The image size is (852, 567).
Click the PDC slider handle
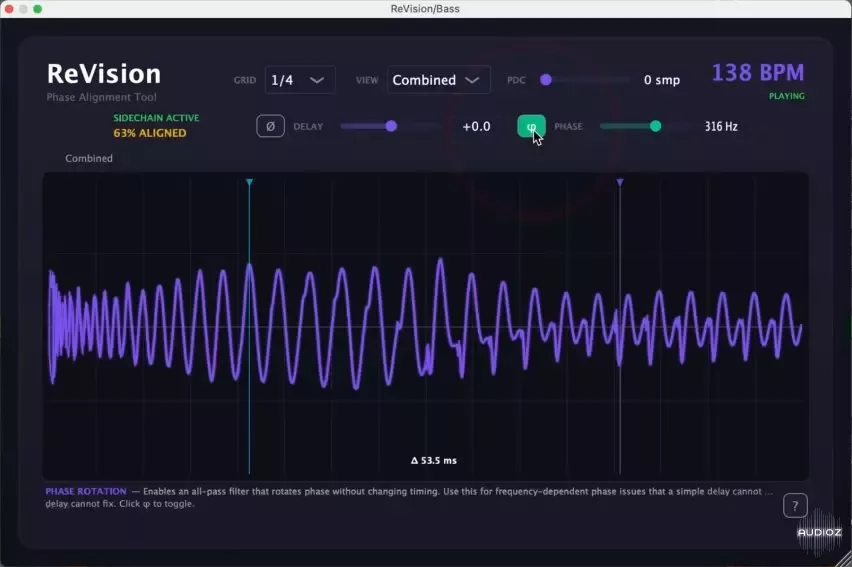click(x=546, y=80)
